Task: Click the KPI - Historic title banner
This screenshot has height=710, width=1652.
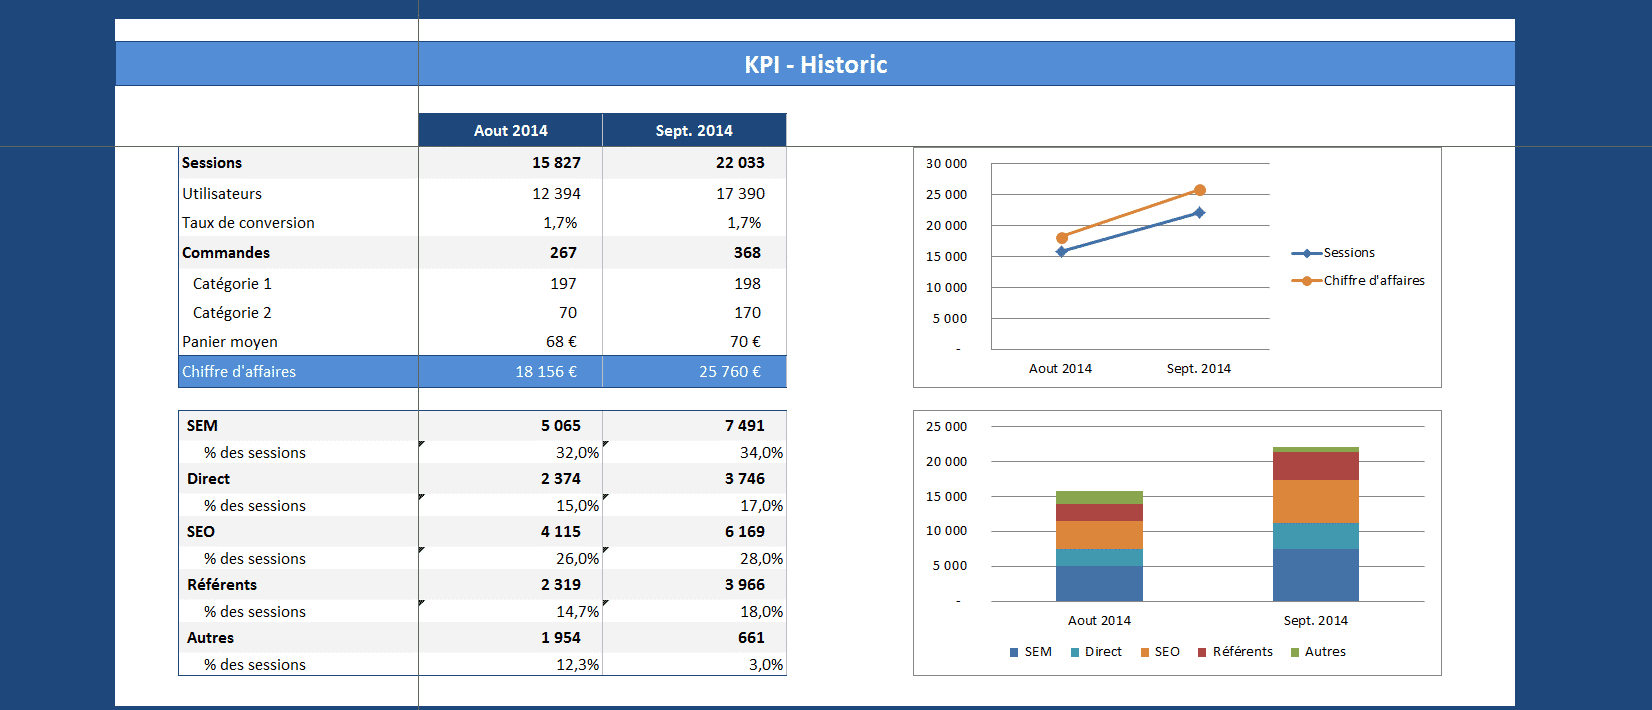Action: 815,64
